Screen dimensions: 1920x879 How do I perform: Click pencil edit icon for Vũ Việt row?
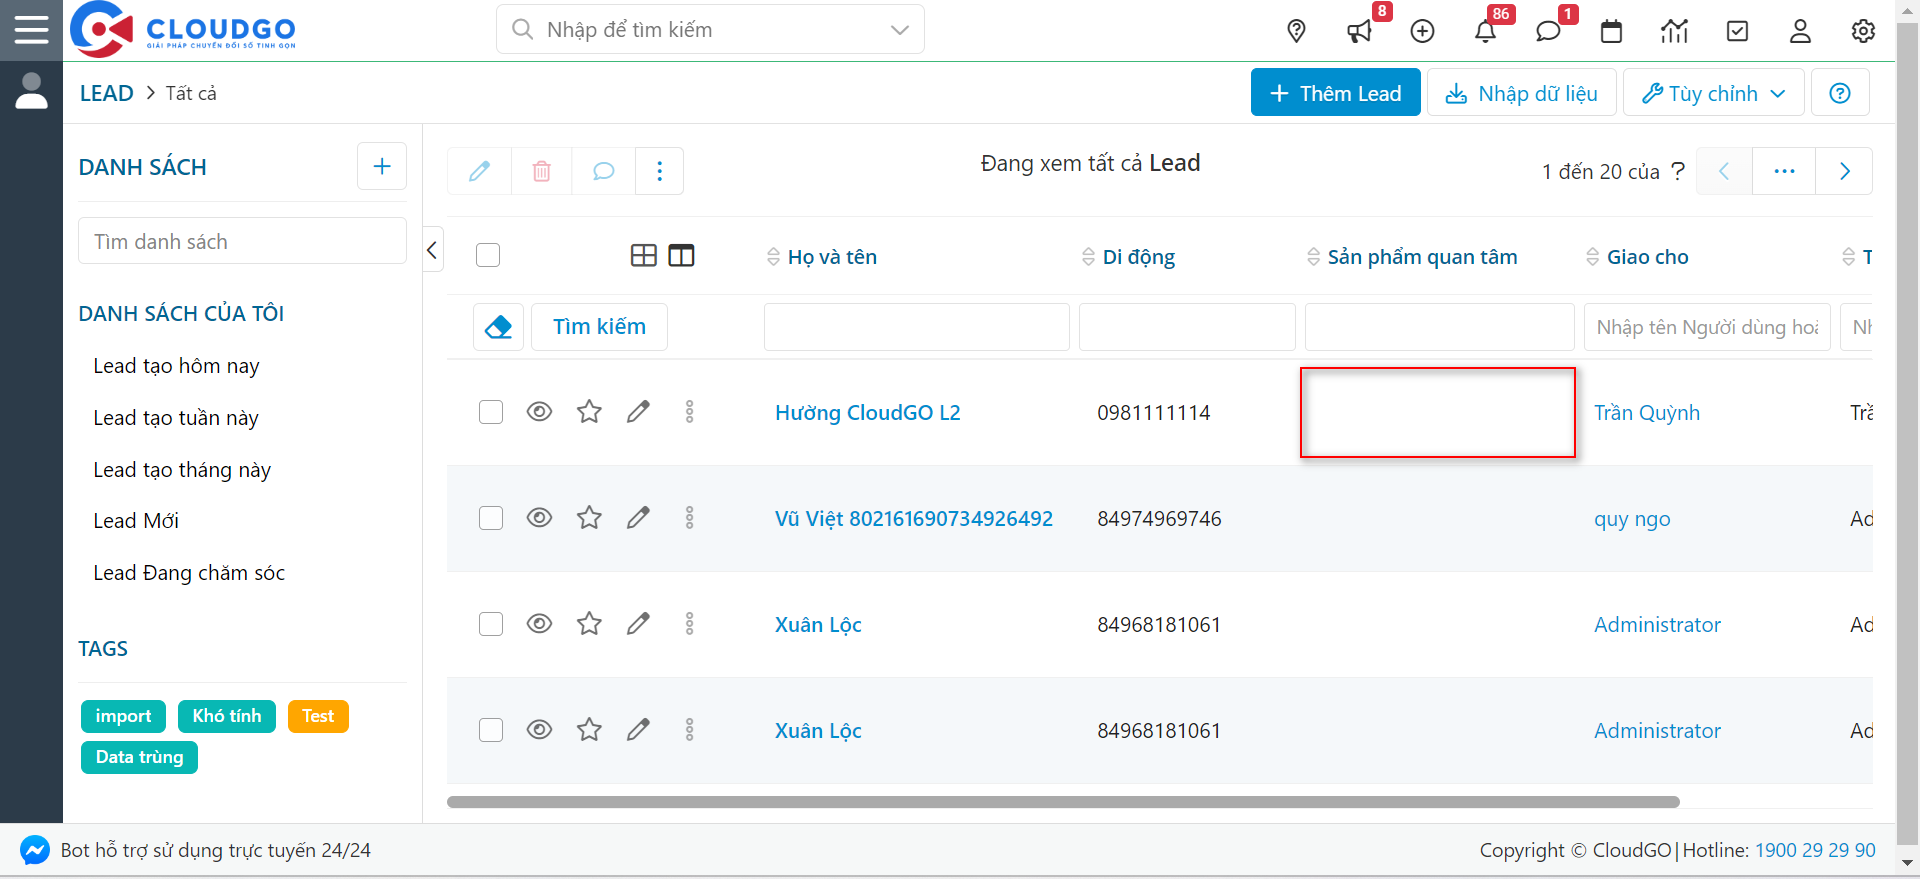(x=638, y=518)
